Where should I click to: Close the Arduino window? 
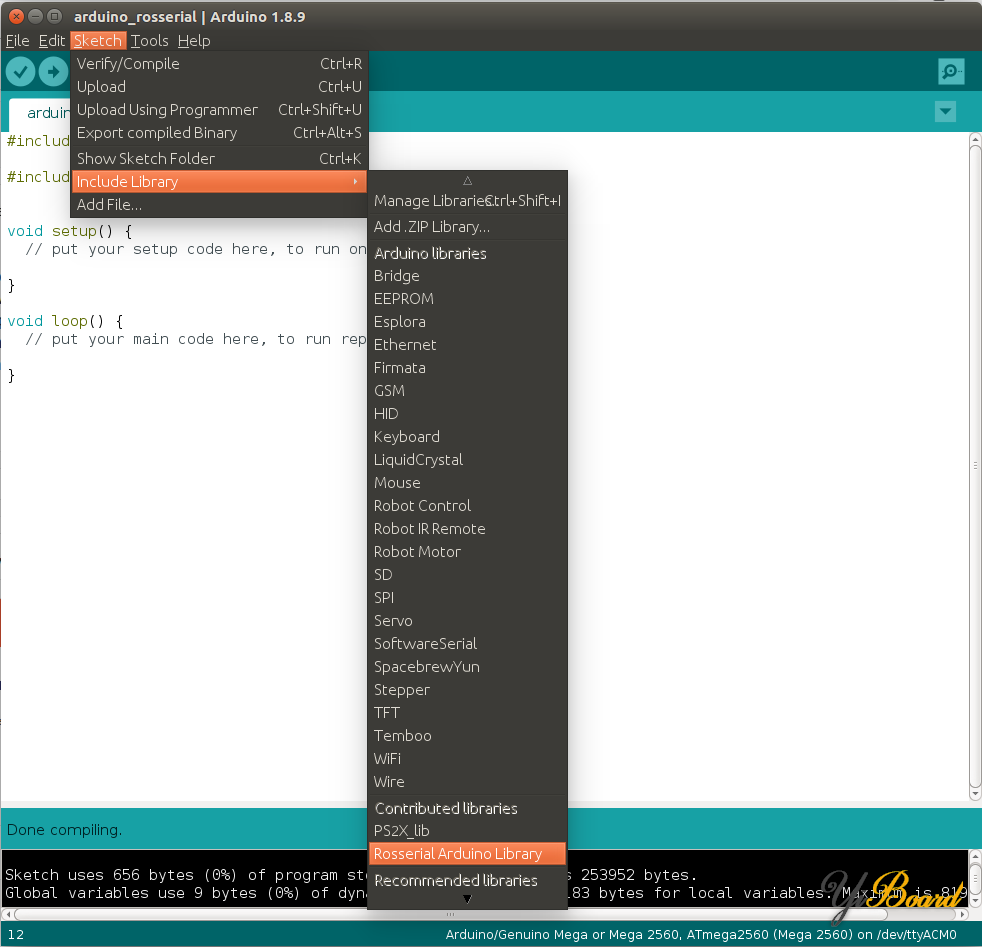(x=17, y=16)
